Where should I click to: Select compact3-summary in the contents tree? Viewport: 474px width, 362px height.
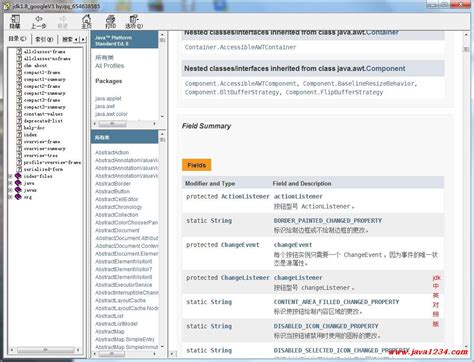point(45,107)
